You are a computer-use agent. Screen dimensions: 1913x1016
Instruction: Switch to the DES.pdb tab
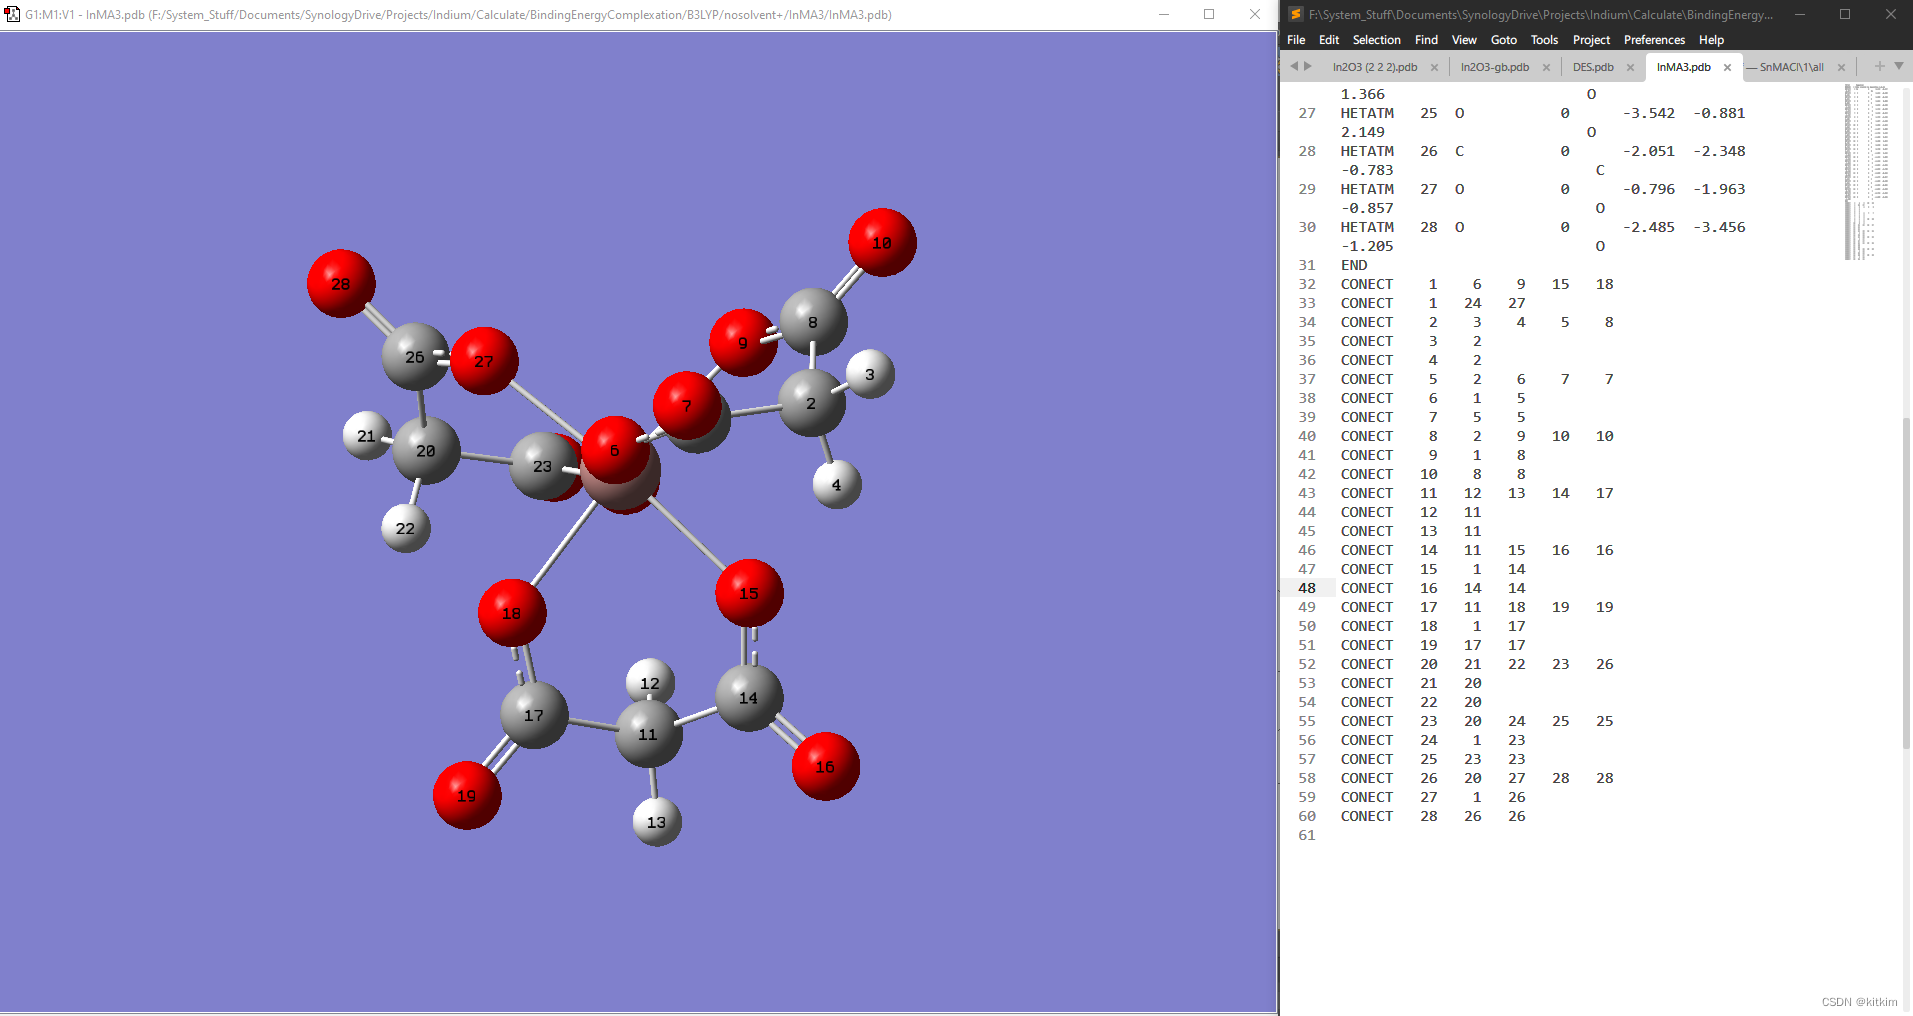(x=1593, y=67)
